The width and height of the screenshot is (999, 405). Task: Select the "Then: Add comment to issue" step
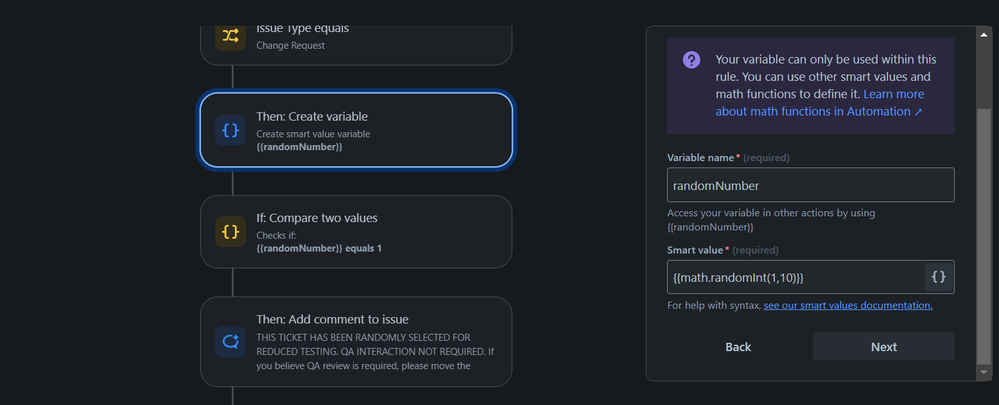pyautogui.click(x=356, y=341)
